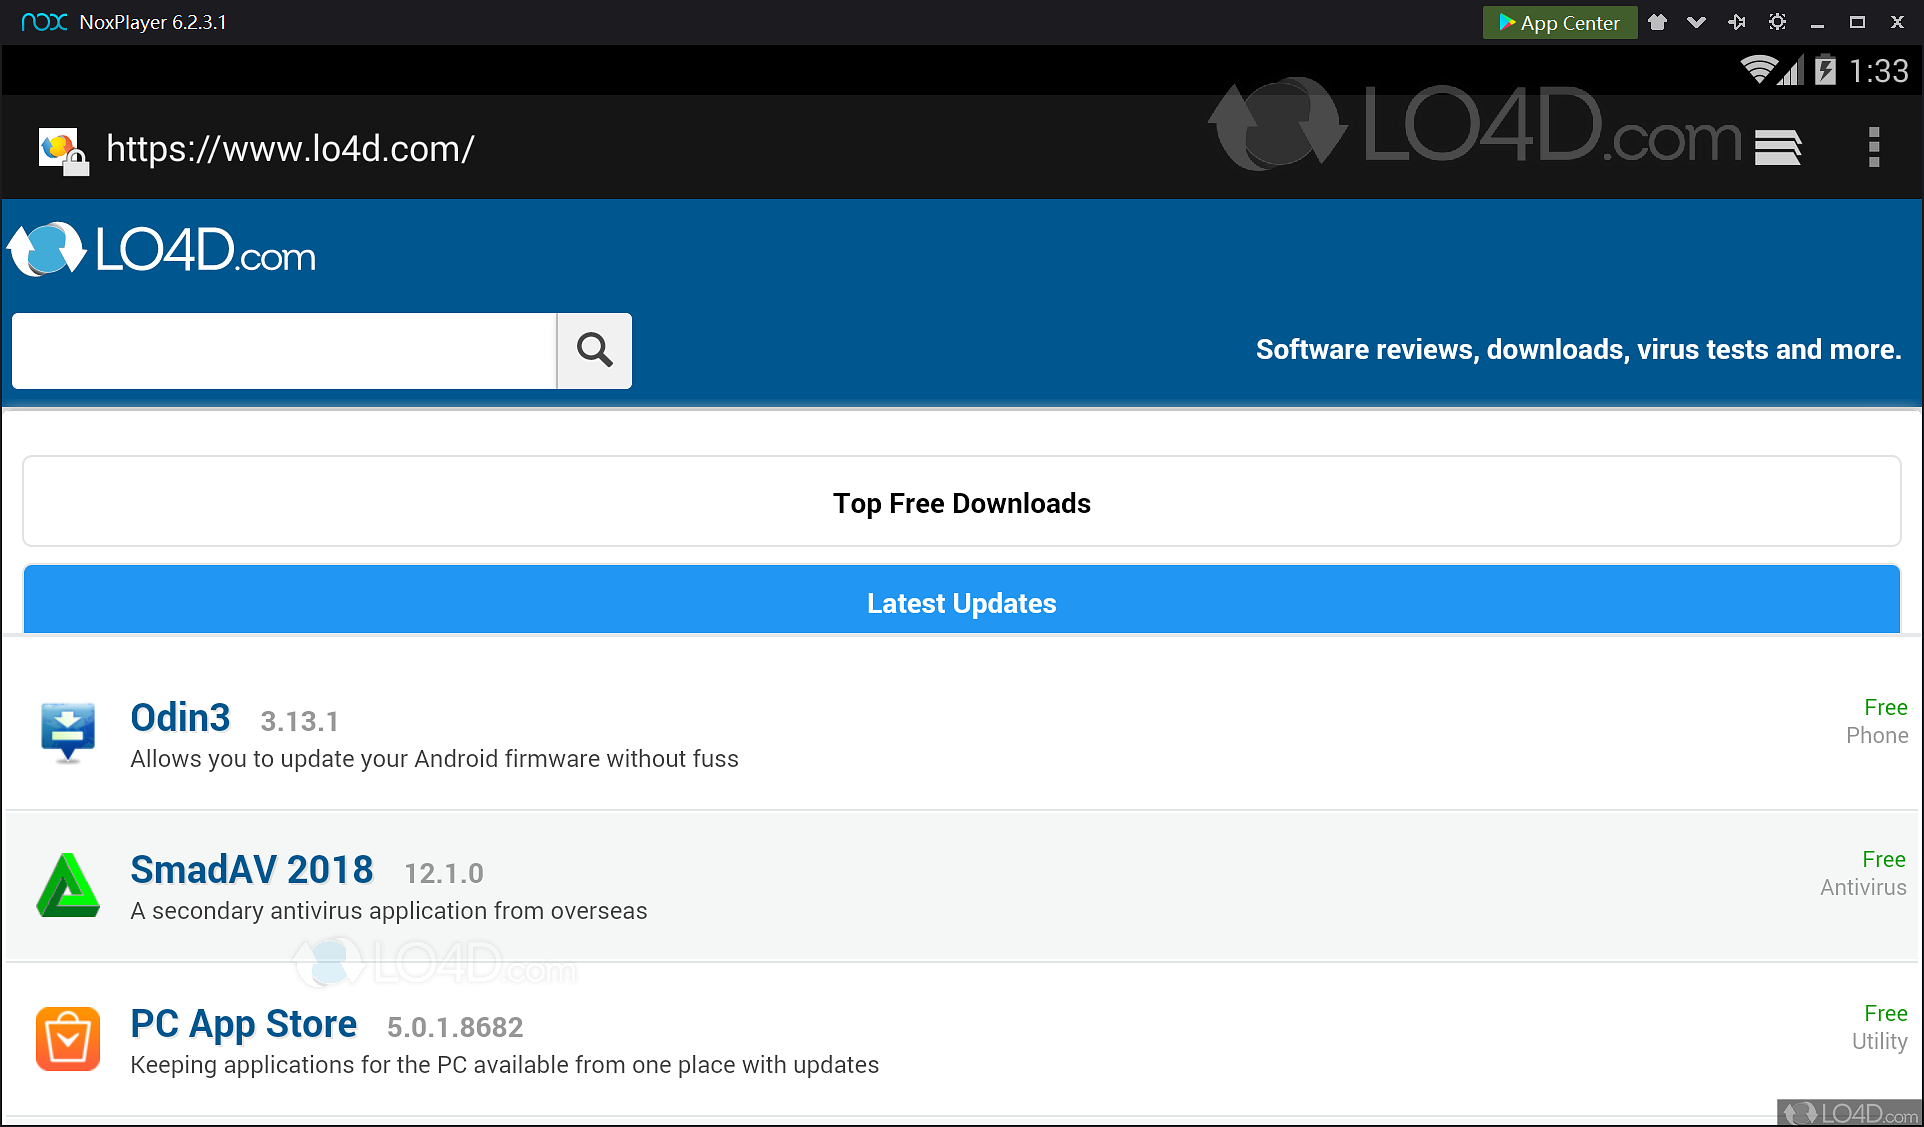The width and height of the screenshot is (1924, 1127).
Task: Select the Latest Updates tab
Action: point(961,603)
